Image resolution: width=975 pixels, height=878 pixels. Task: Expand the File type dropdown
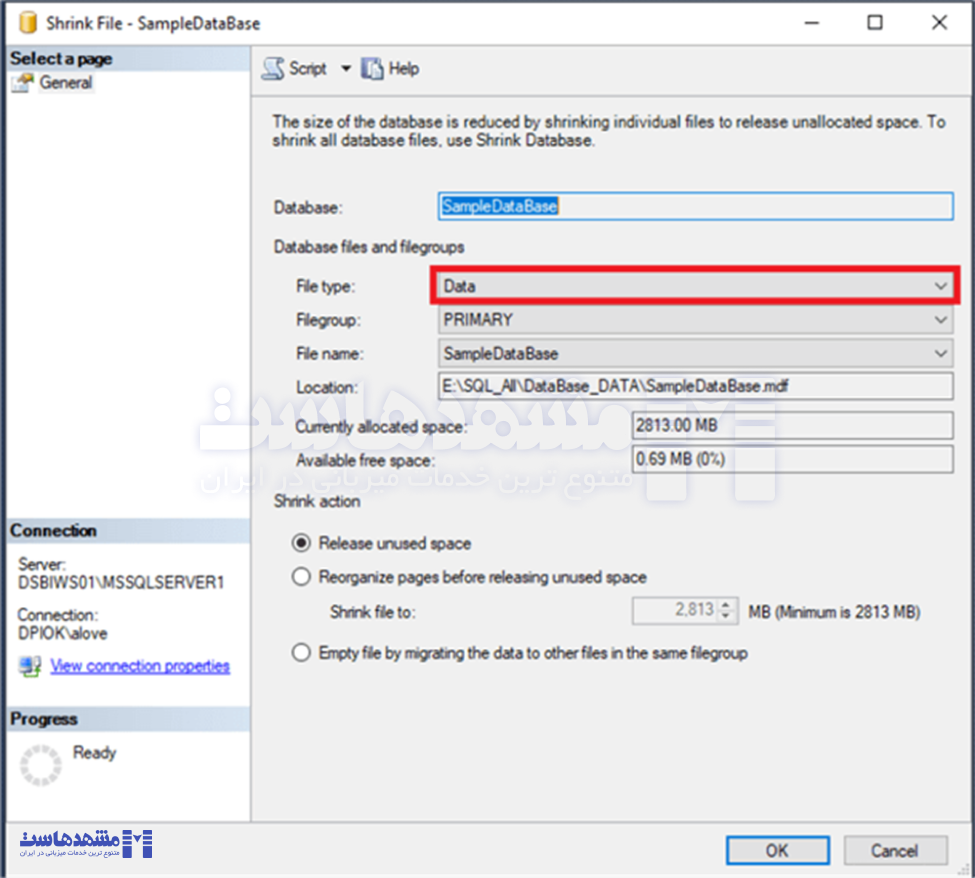(940, 286)
